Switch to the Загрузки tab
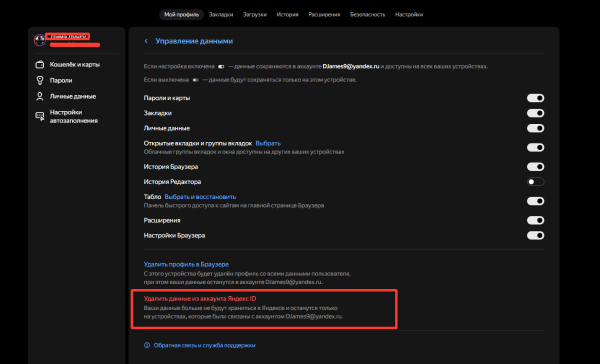This screenshot has height=364, width=600. pyautogui.click(x=255, y=15)
